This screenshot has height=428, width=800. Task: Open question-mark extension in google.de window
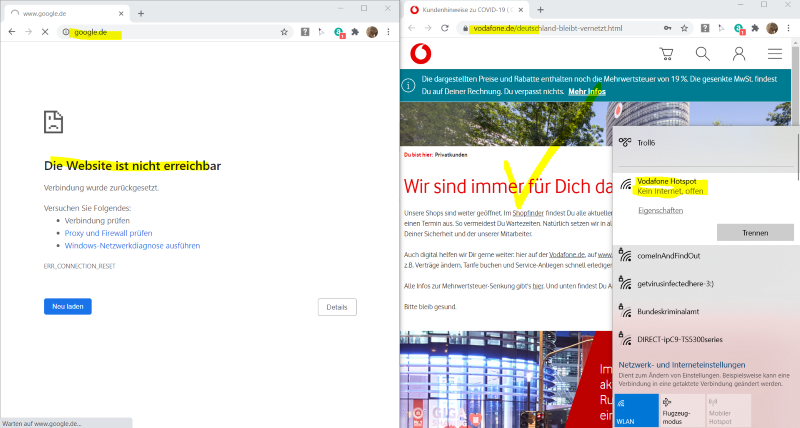(x=305, y=32)
